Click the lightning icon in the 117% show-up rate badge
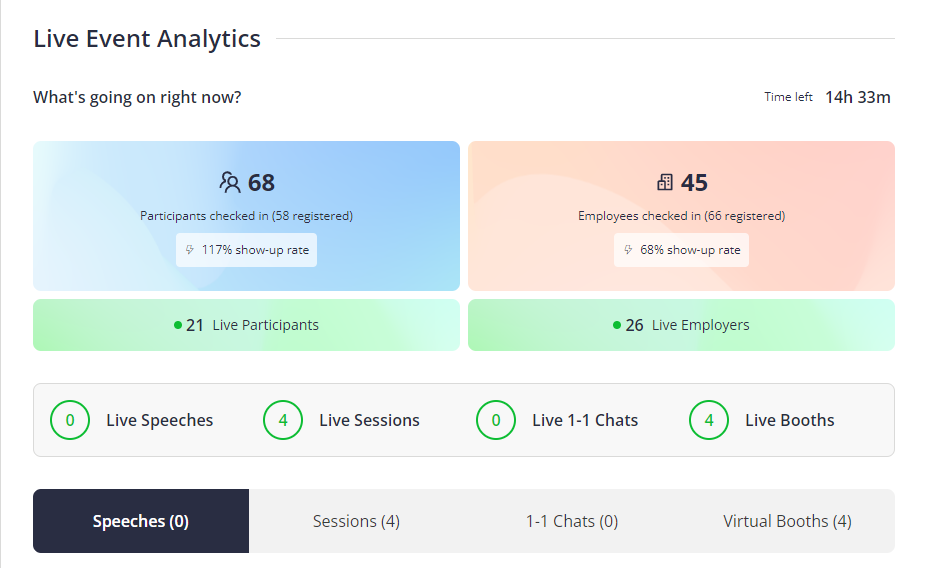 tap(190, 249)
